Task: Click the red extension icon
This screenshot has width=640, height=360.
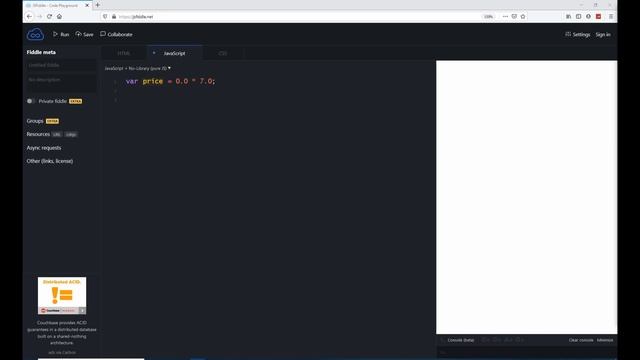Action: point(598,16)
